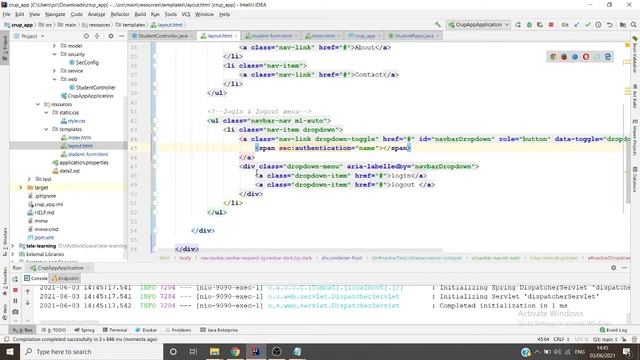Screen dimensions: 640x360
Task: Click the camera thread dump icon
Action: [x=15, y=311]
